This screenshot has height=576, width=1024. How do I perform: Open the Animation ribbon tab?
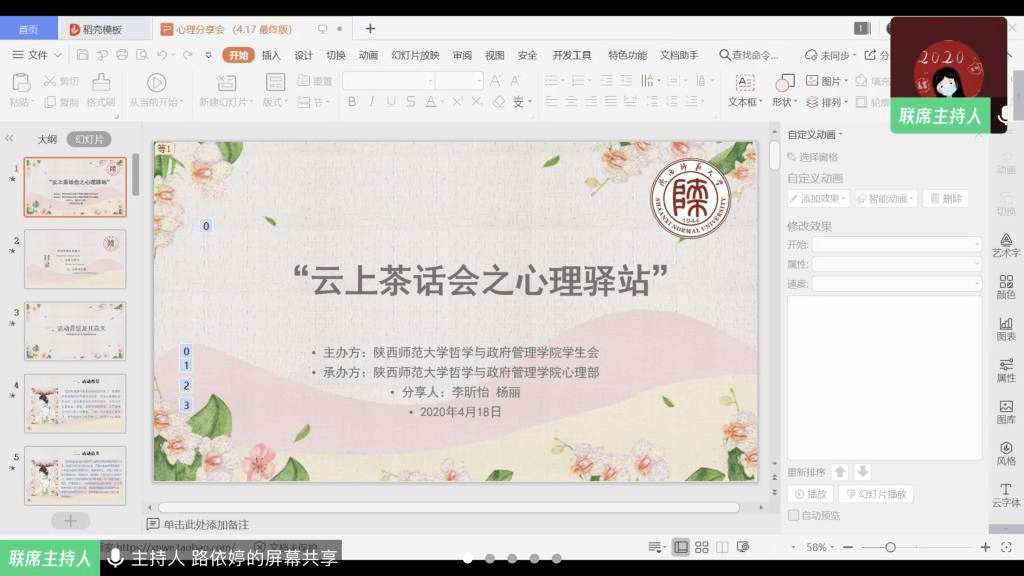click(x=368, y=56)
